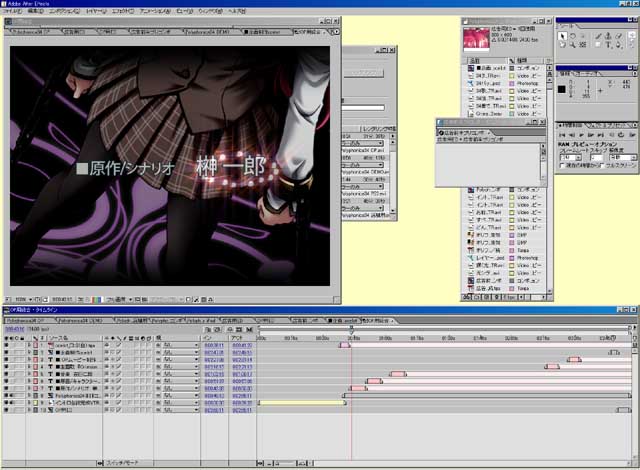Open the Animation menu

155,11
